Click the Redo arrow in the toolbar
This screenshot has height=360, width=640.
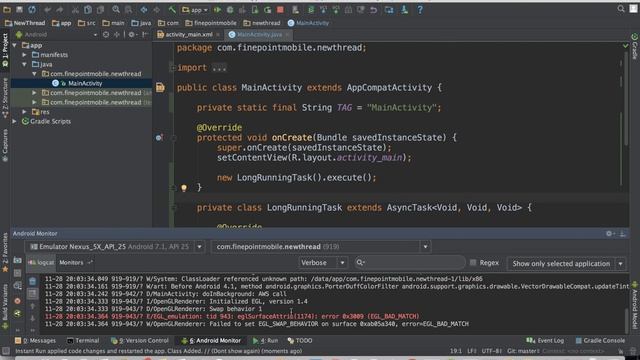coord(60,9)
